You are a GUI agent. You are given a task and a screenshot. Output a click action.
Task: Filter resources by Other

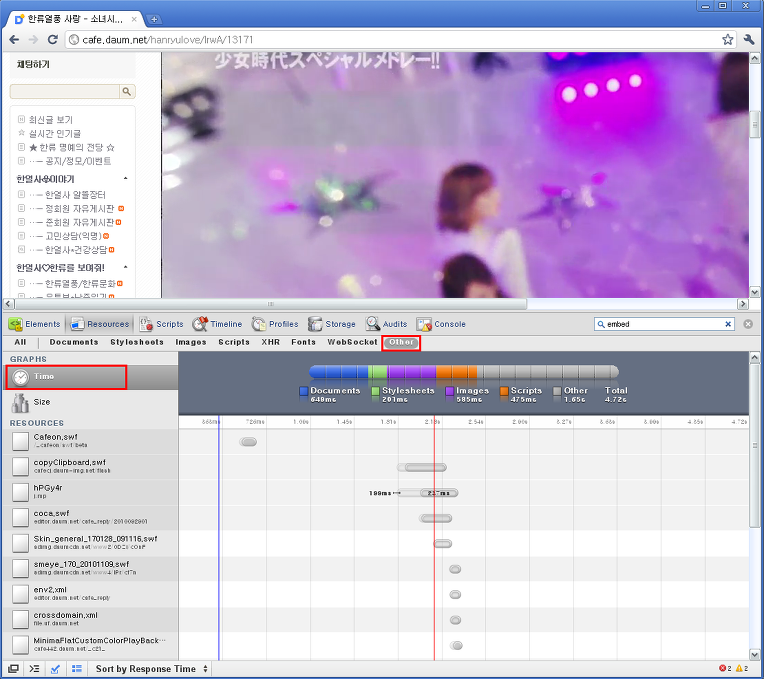coord(401,342)
